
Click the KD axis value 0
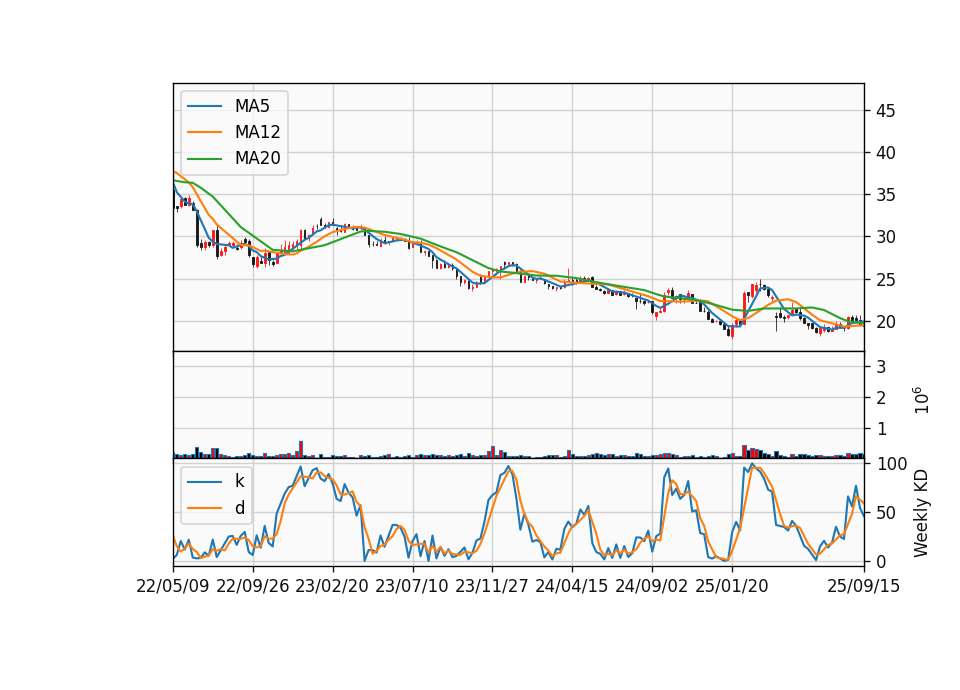tap(882, 561)
